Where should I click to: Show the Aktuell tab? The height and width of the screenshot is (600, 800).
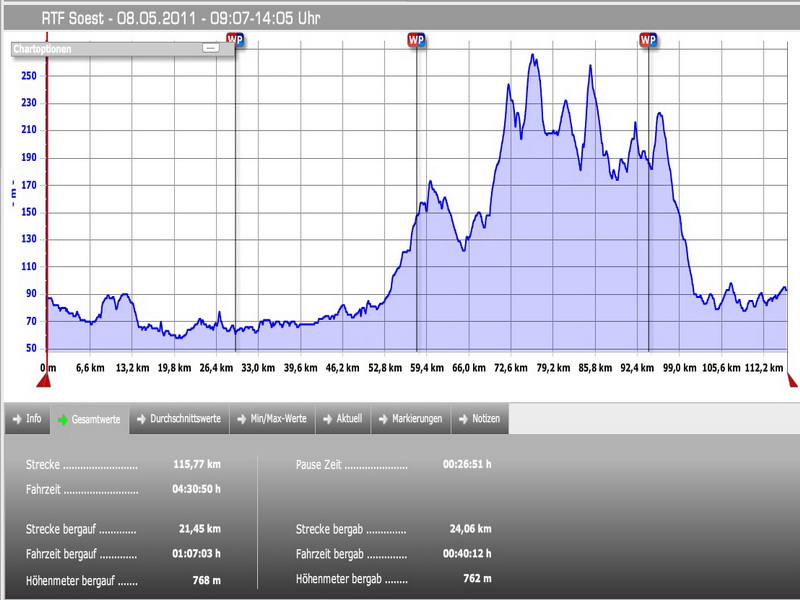[x=342, y=419]
